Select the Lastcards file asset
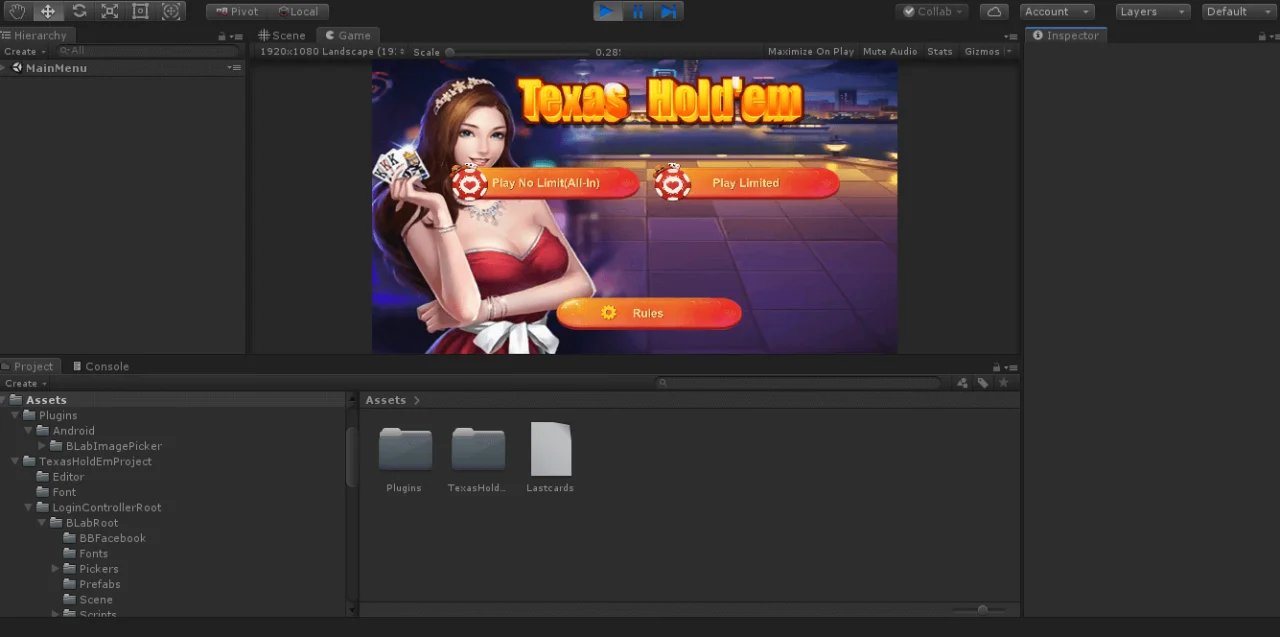1280x637 pixels. [x=550, y=449]
